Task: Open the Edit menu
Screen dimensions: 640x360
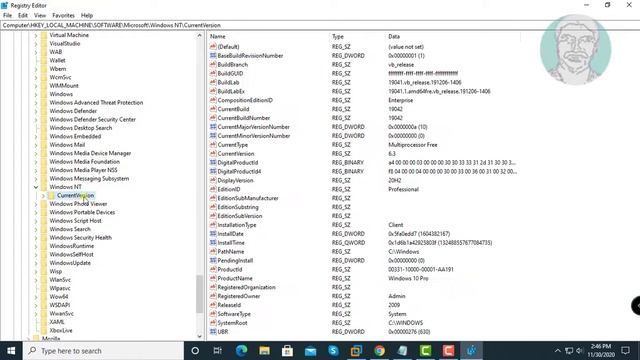Action: tap(23, 16)
